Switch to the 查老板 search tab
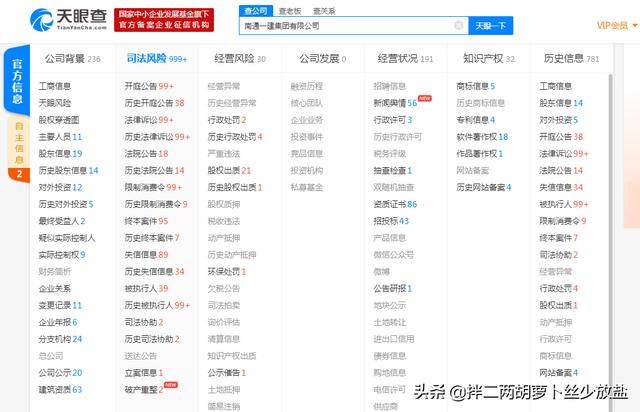The image size is (640, 412). (289, 11)
